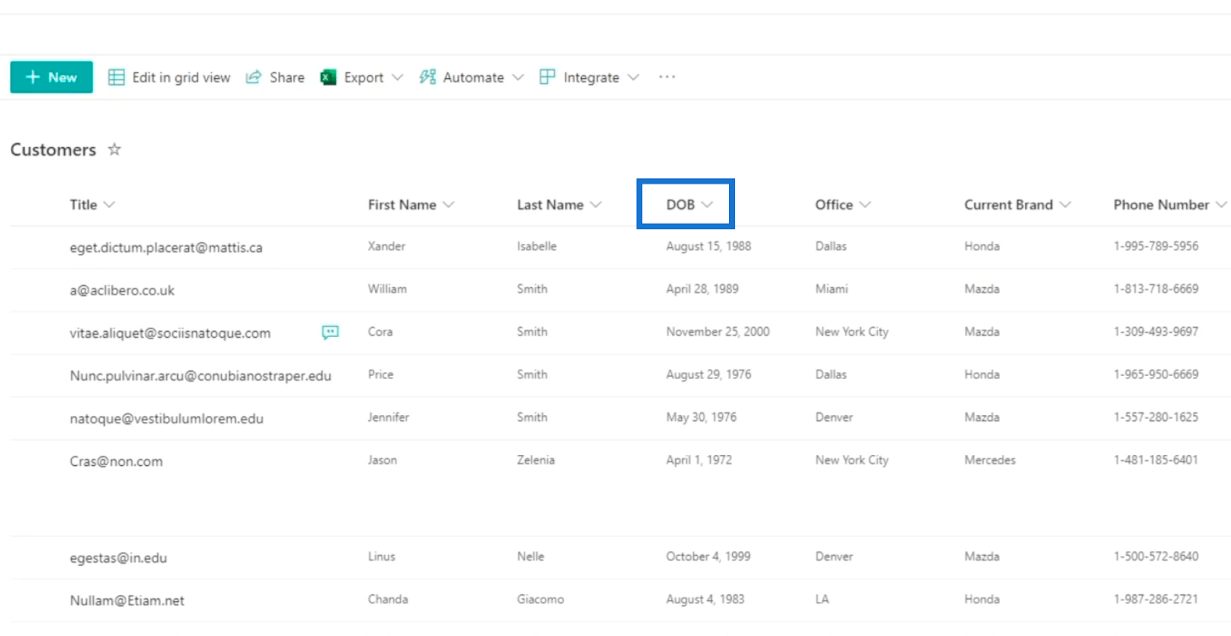The image size is (1231, 636).
Task: Click last name Isabelle
Action: click(x=537, y=246)
